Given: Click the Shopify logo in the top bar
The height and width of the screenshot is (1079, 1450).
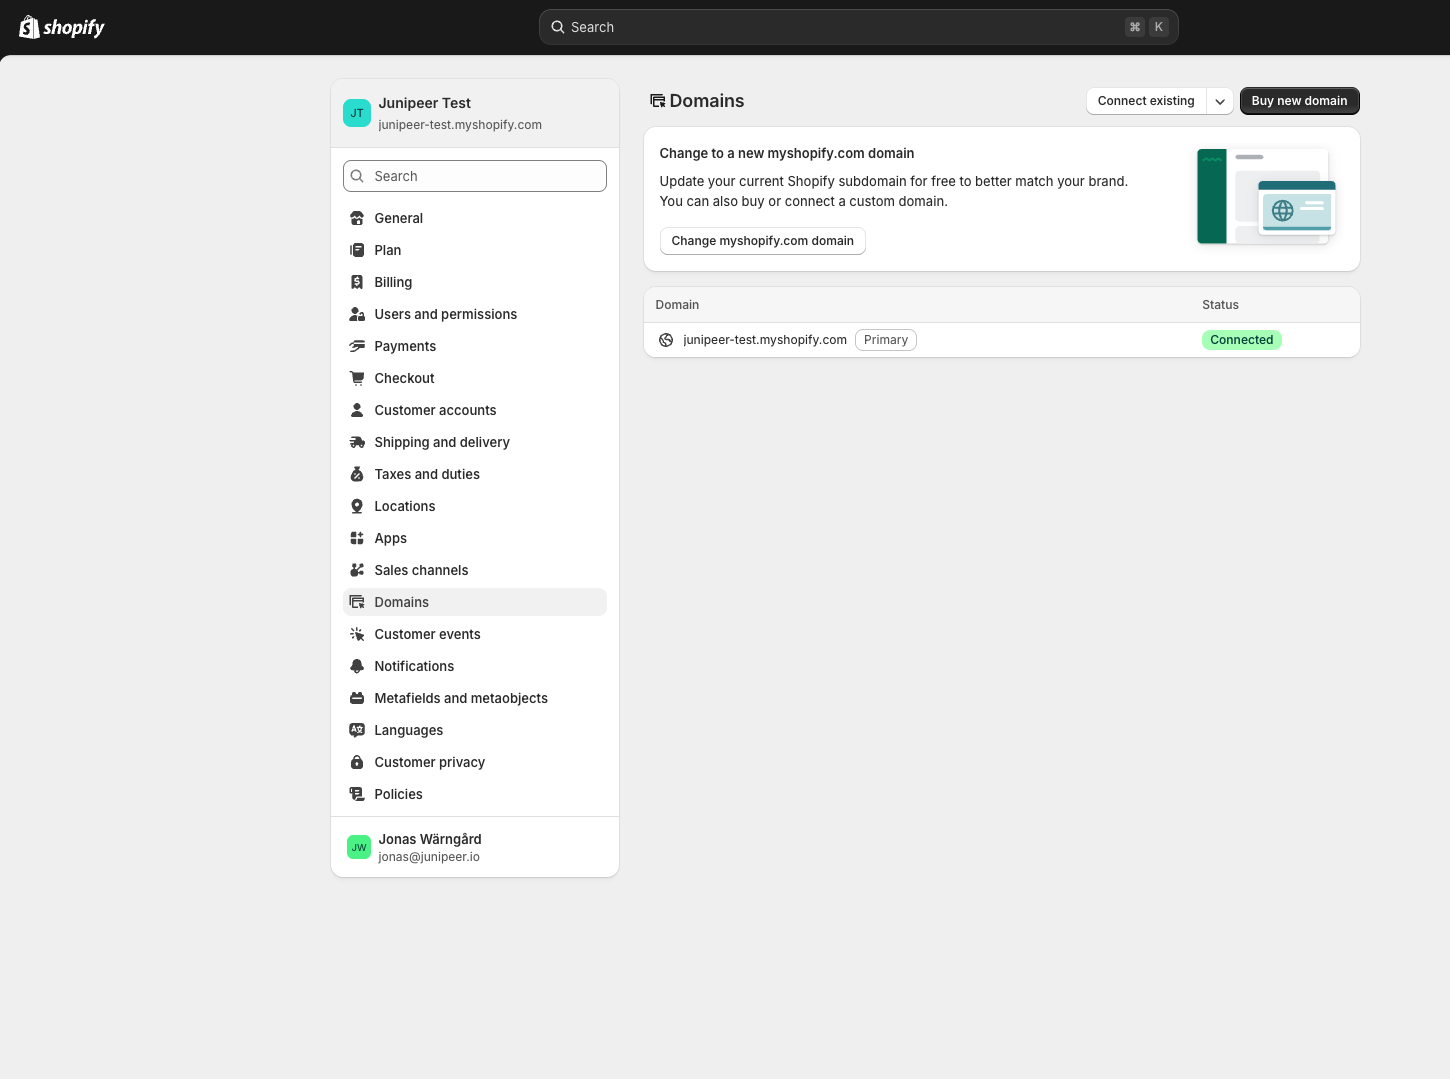Looking at the screenshot, I should click(62, 27).
